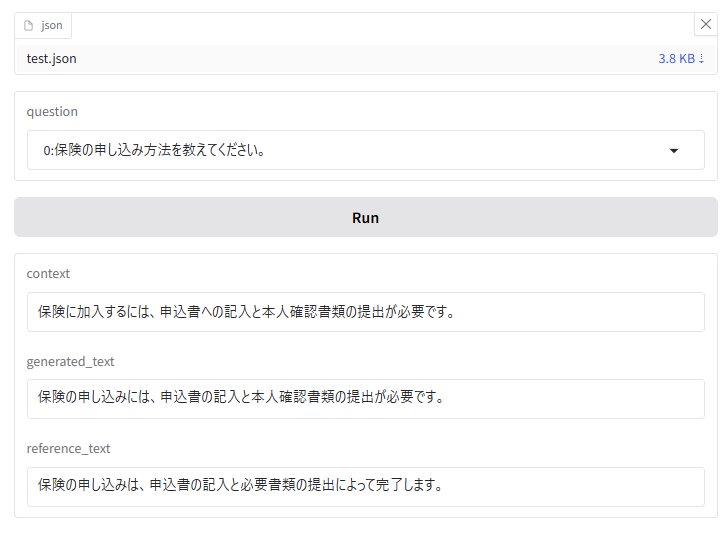728x536 pixels.
Task: Click the json file icon label
Action: (43, 26)
